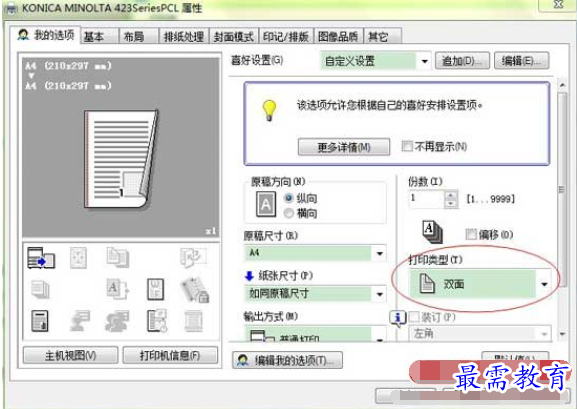Click the 主机视图(V) button
The height and width of the screenshot is (409, 577).
(70, 355)
